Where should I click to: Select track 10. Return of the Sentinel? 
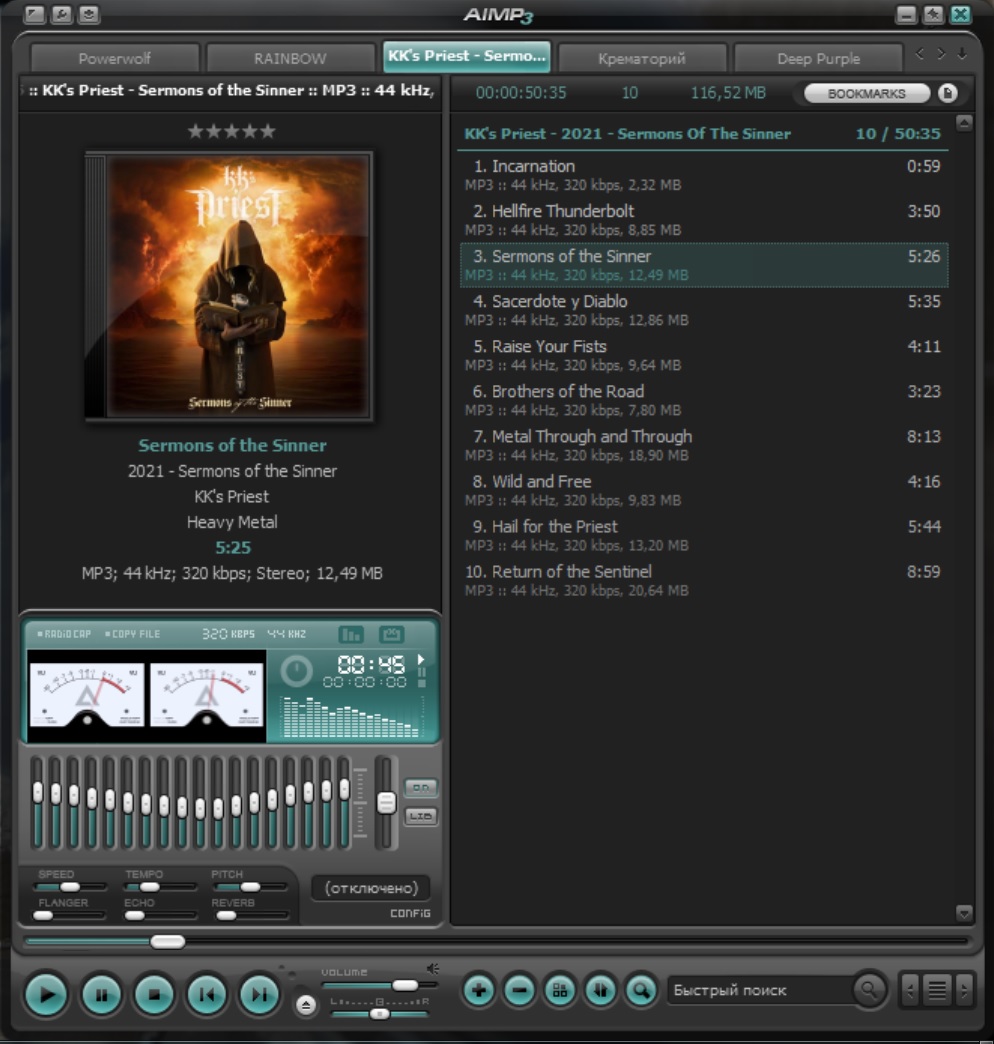pyautogui.click(x=704, y=581)
